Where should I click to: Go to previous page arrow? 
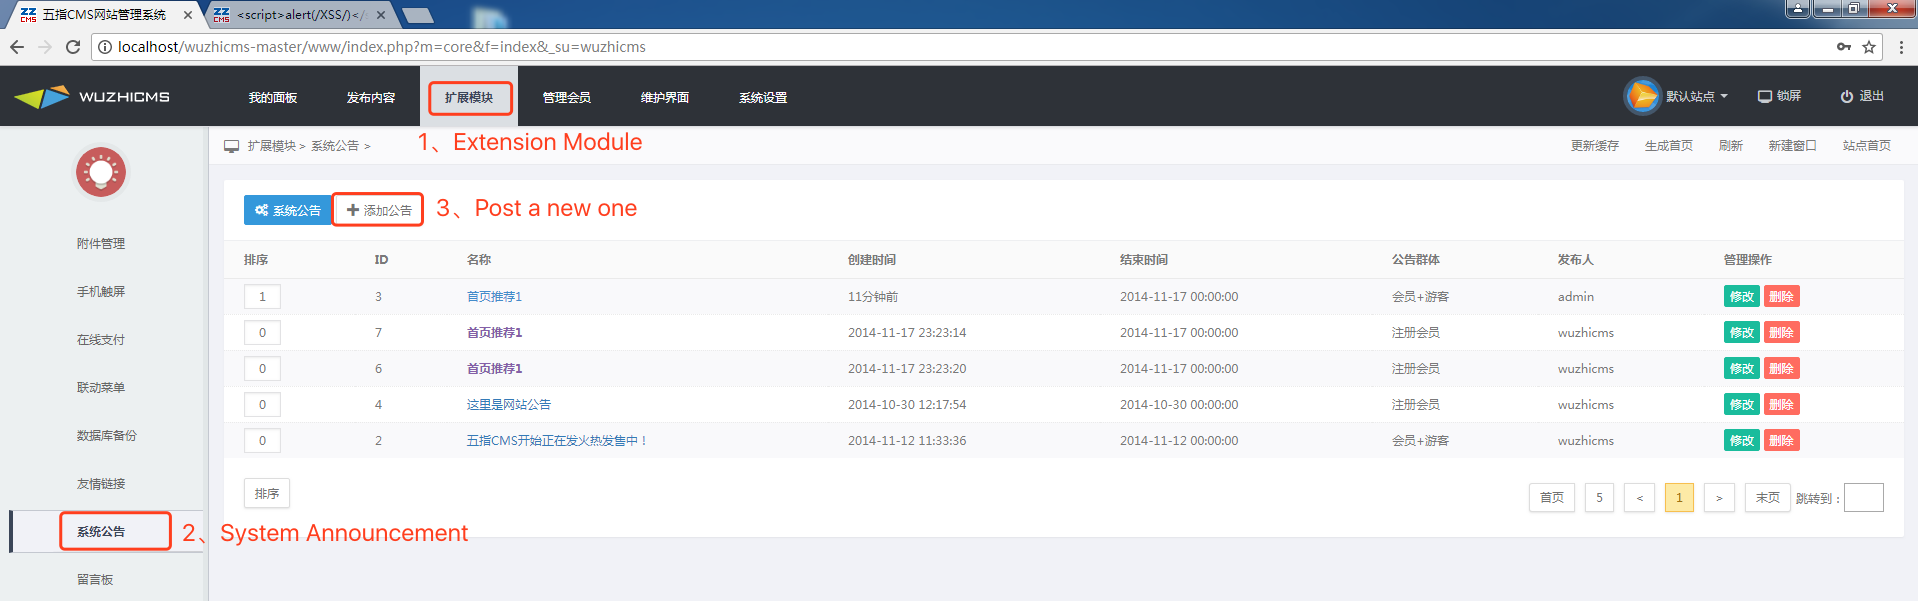pos(1639,498)
